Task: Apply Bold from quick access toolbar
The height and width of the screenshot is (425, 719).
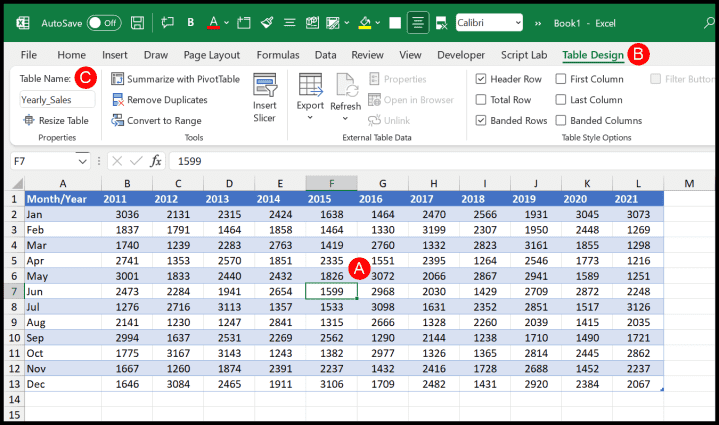Action: (x=190, y=22)
